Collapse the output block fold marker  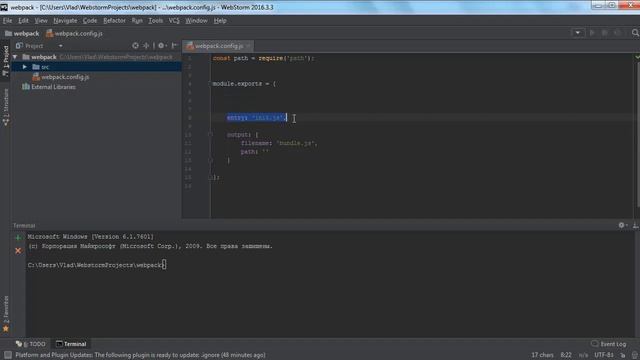click(211, 135)
